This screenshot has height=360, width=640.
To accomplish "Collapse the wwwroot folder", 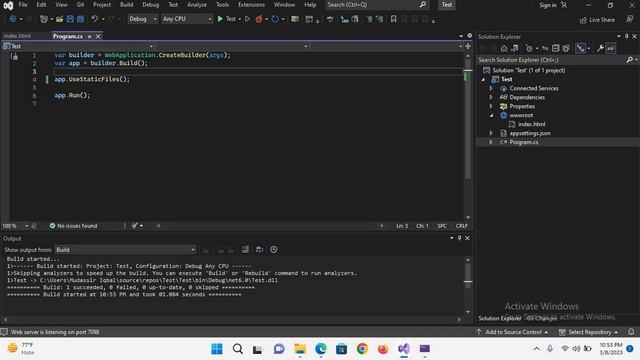I will click(x=491, y=115).
